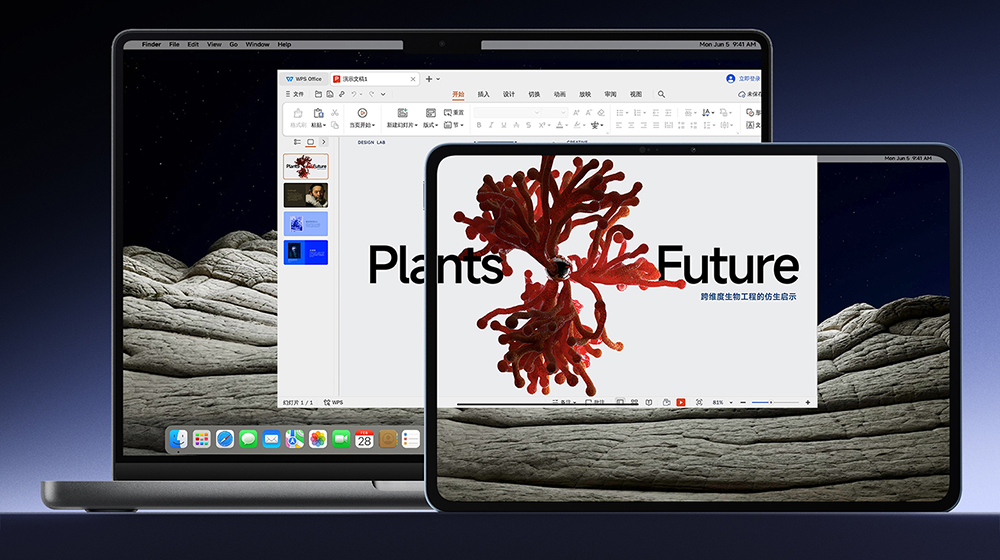Click the WPS Office home tab
Screen dimensions: 1000x560
pyautogui.click(x=304, y=79)
